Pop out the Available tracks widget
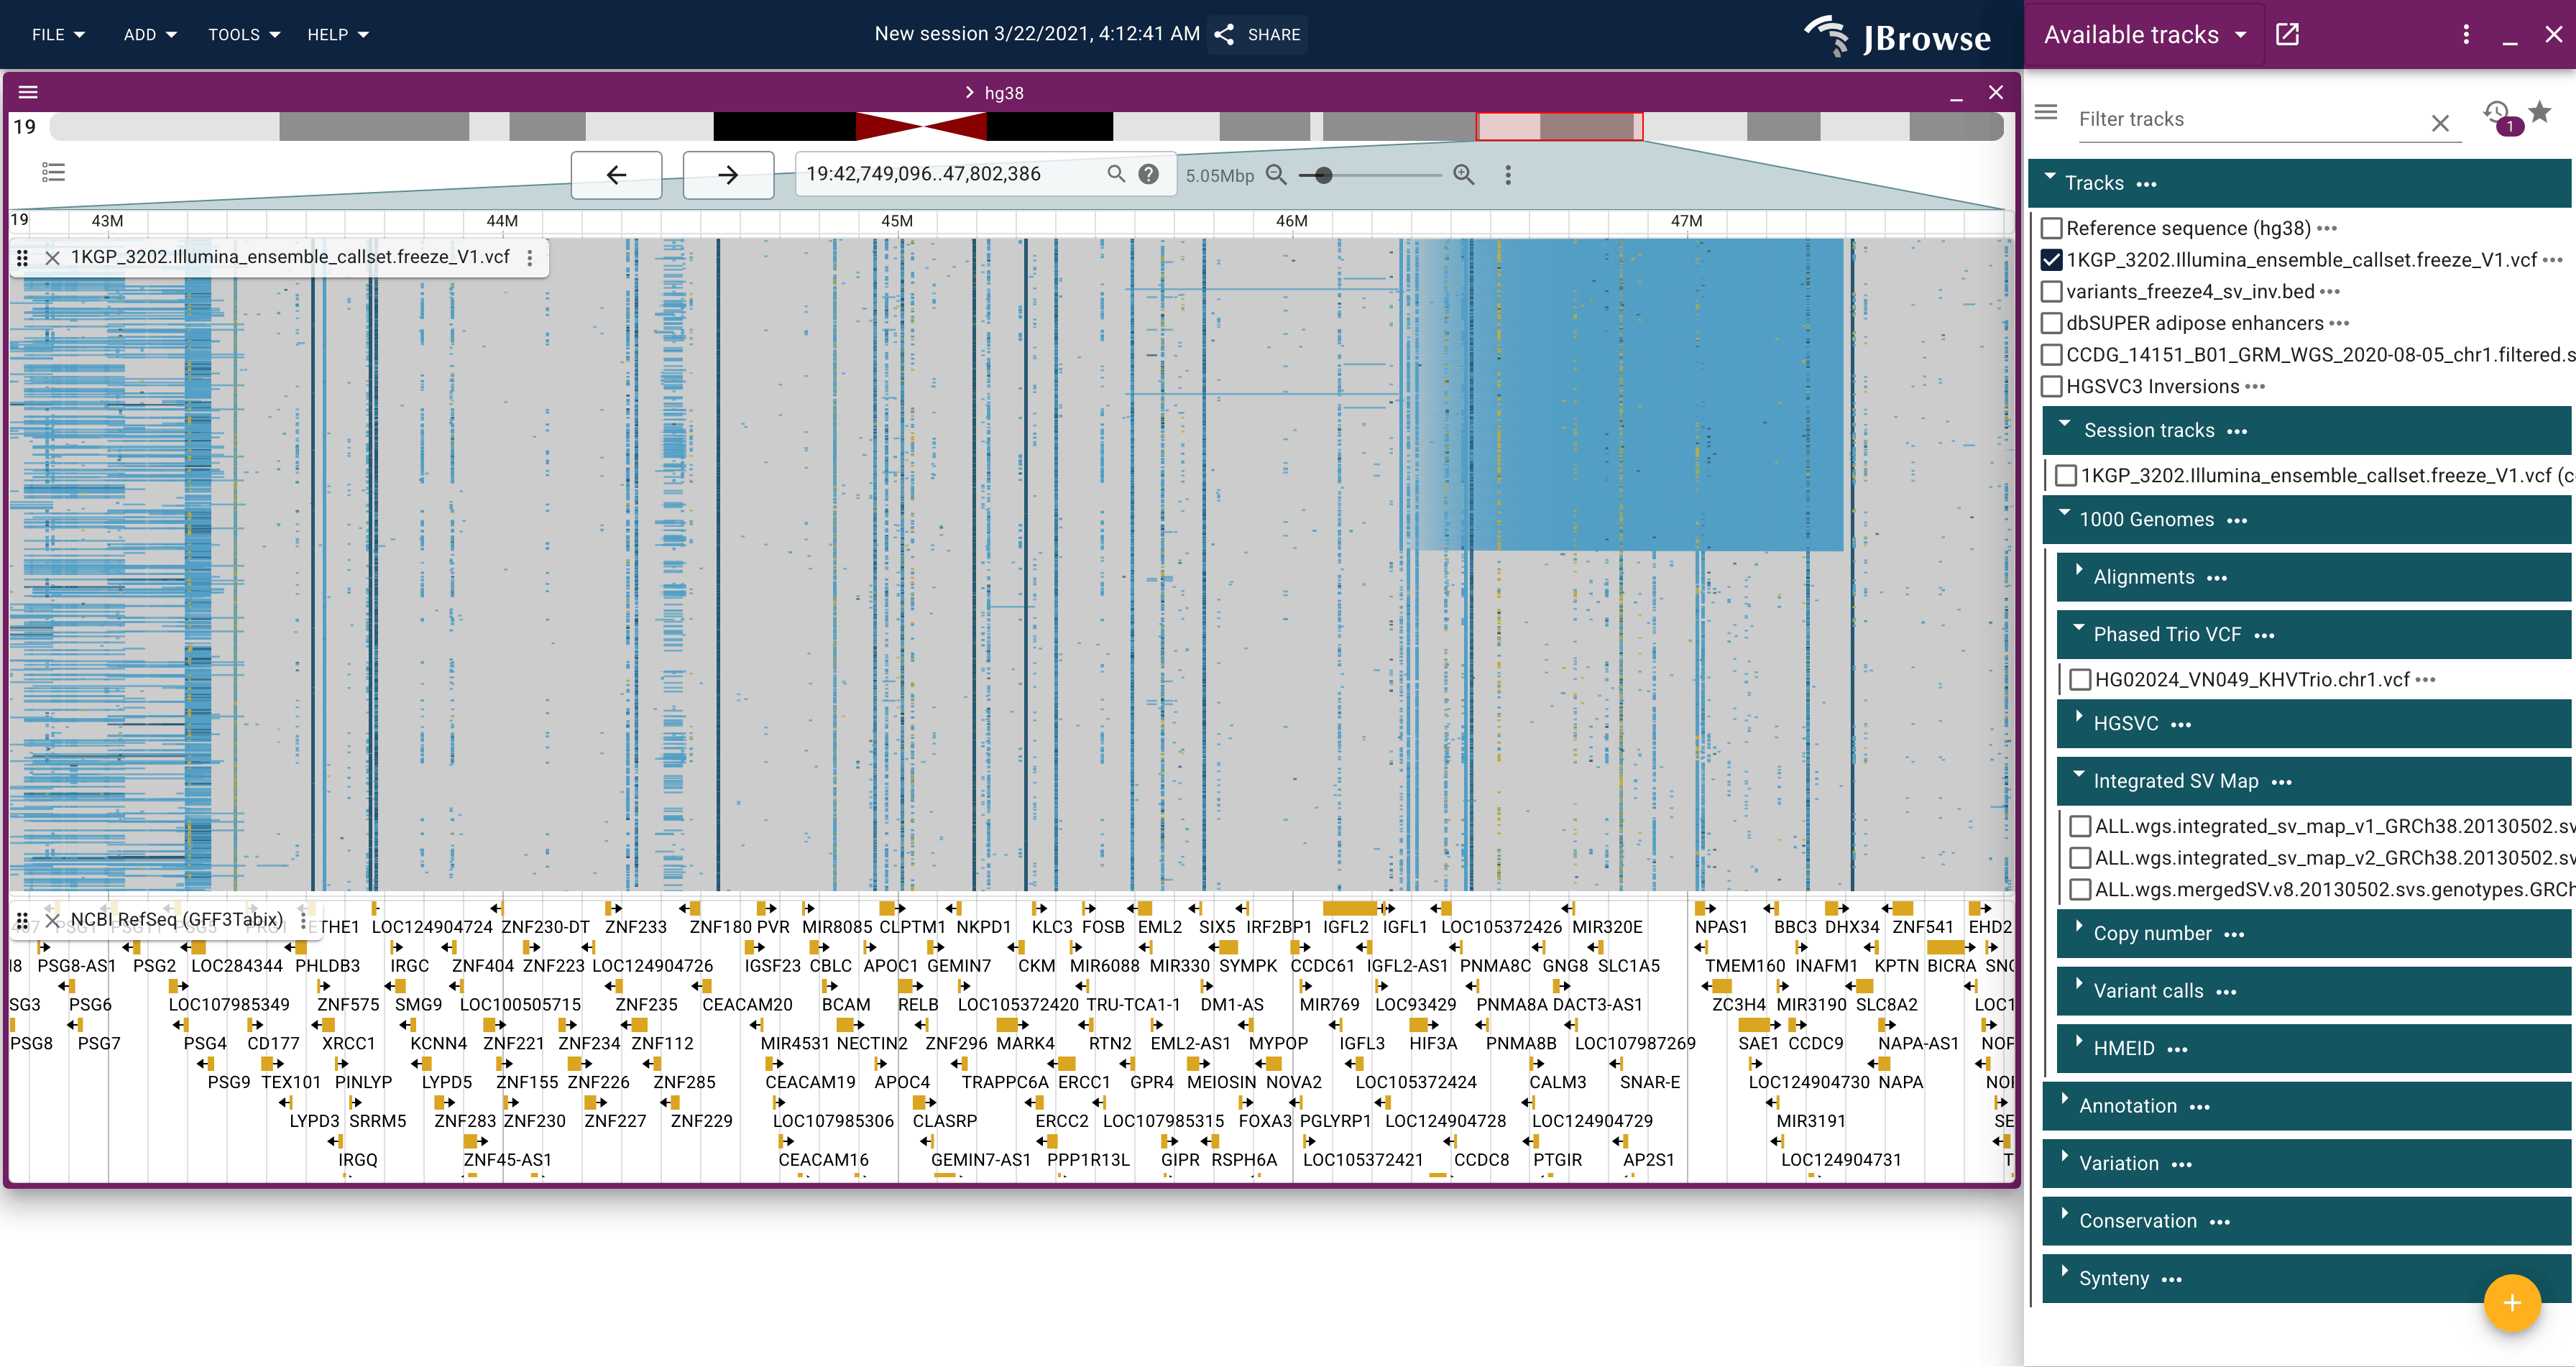 [2287, 34]
